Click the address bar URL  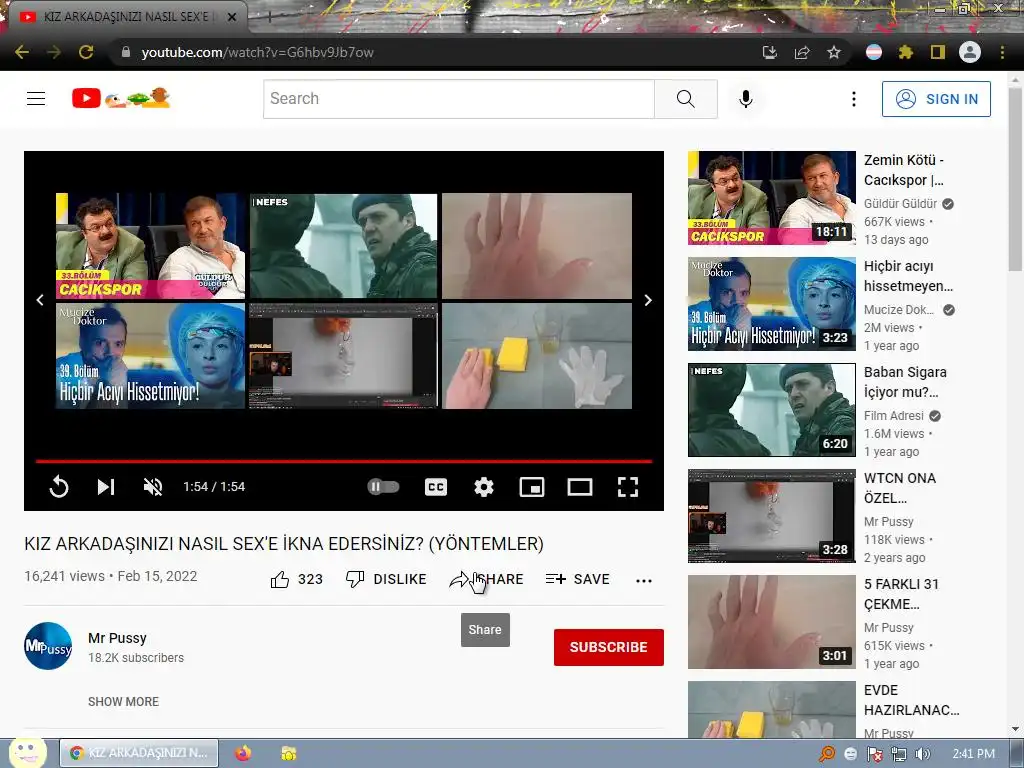257,52
